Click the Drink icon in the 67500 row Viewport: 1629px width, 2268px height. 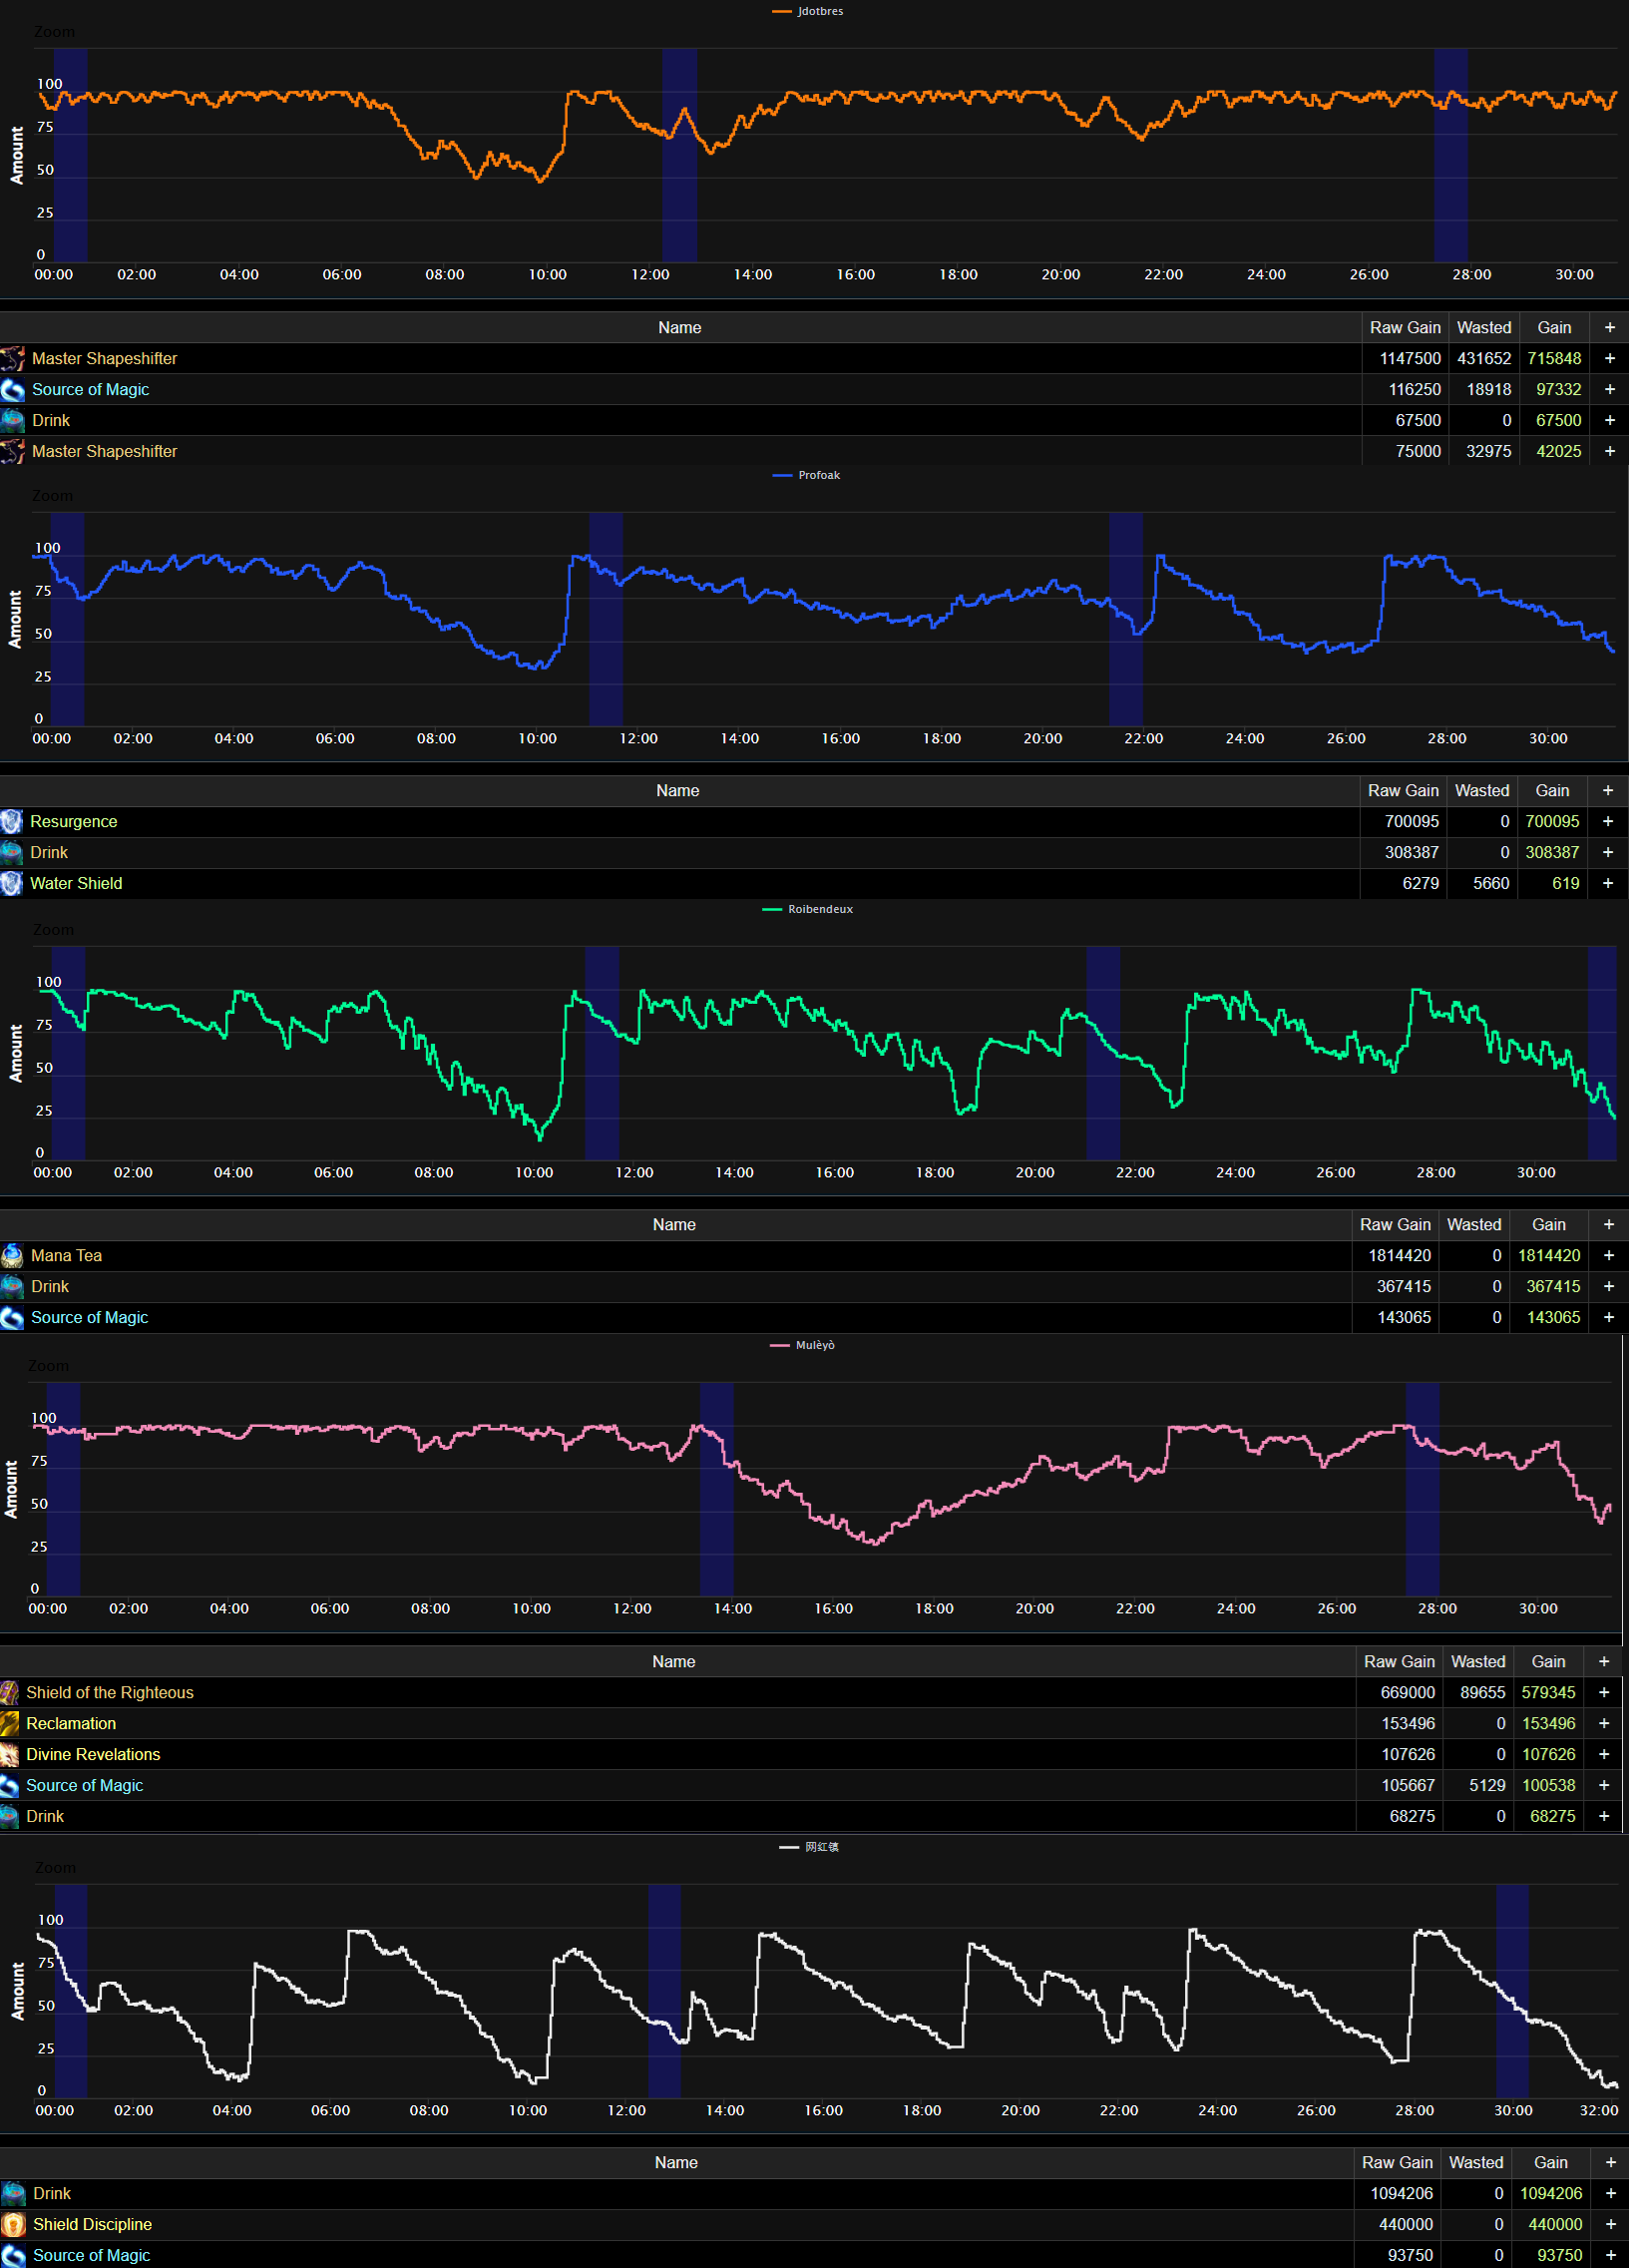pos(13,420)
